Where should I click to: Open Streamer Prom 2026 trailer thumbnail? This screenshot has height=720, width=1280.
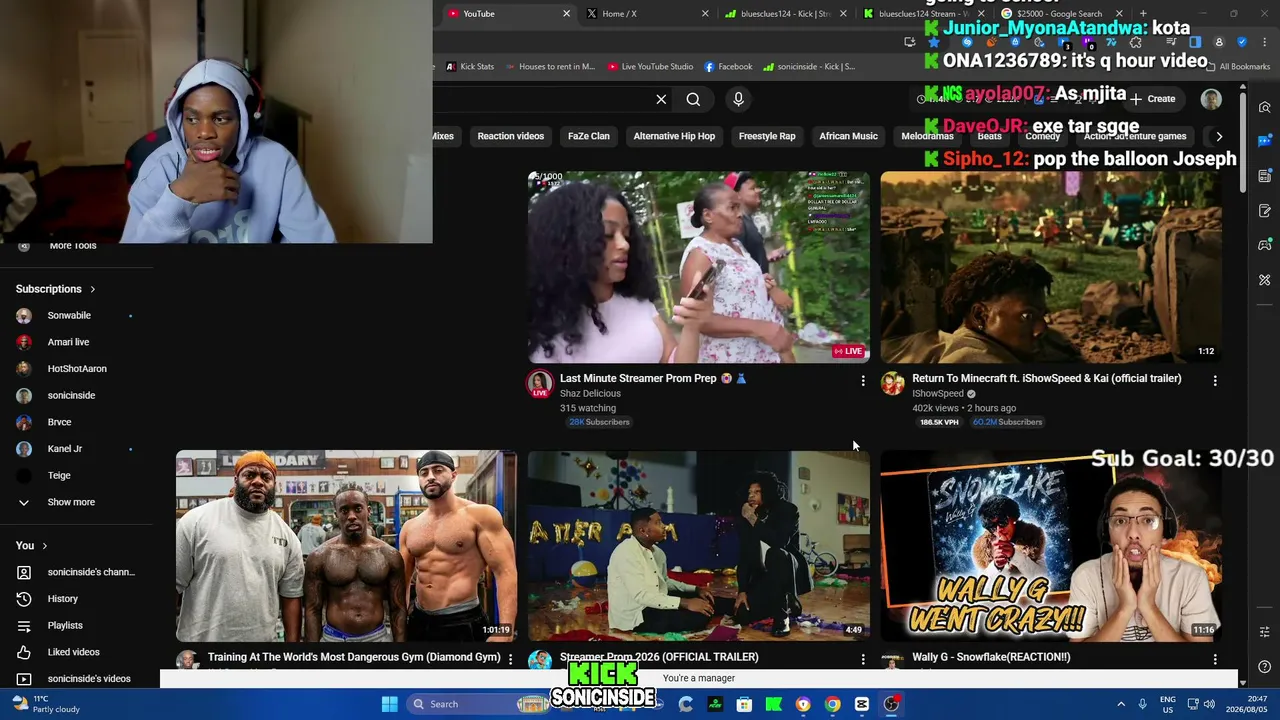[698, 546]
